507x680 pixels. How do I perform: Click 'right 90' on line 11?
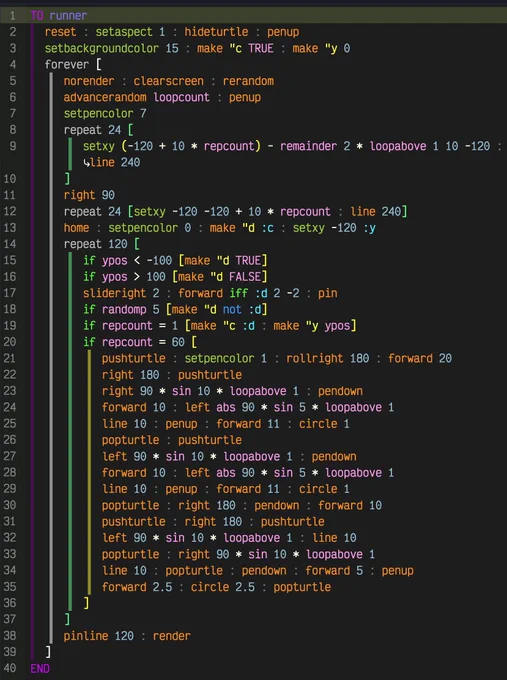pos(89,195)
